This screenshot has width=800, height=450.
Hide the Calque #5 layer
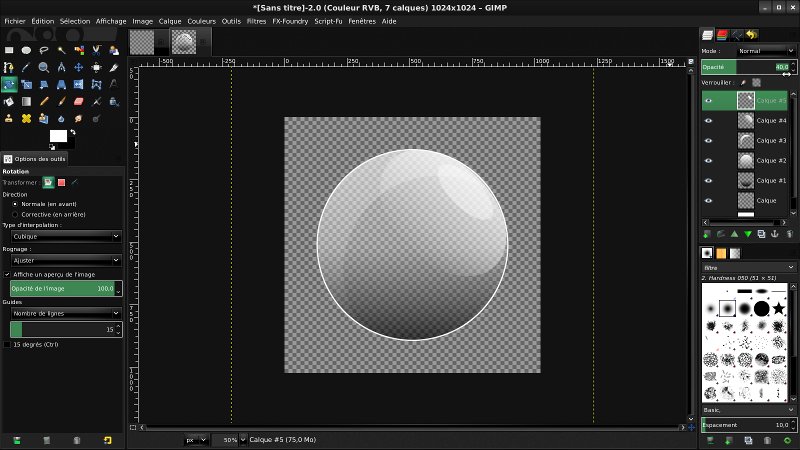pyautogui.click(x=708, y=101)
